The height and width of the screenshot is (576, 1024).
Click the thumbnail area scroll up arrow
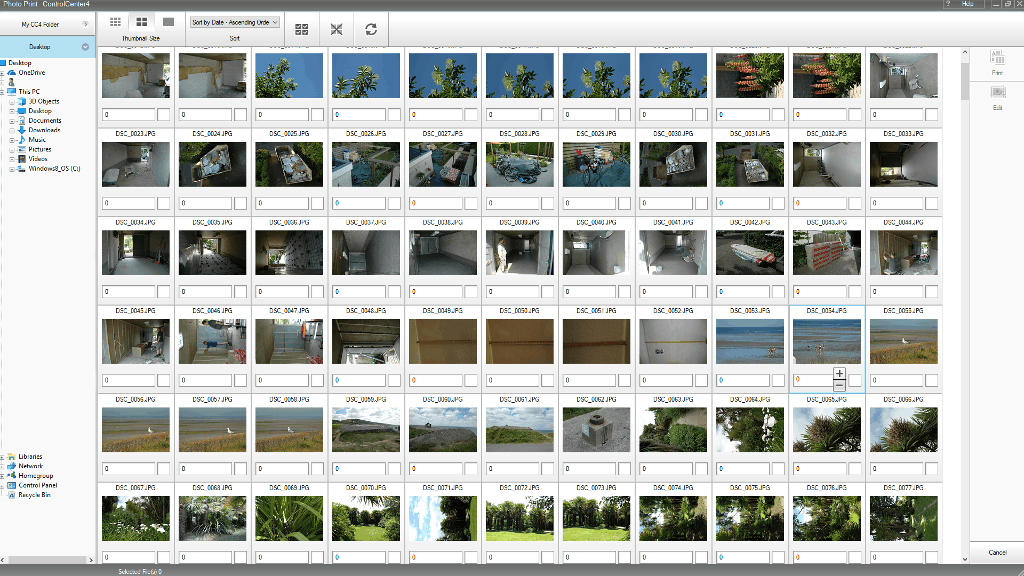tap(965, 52)
